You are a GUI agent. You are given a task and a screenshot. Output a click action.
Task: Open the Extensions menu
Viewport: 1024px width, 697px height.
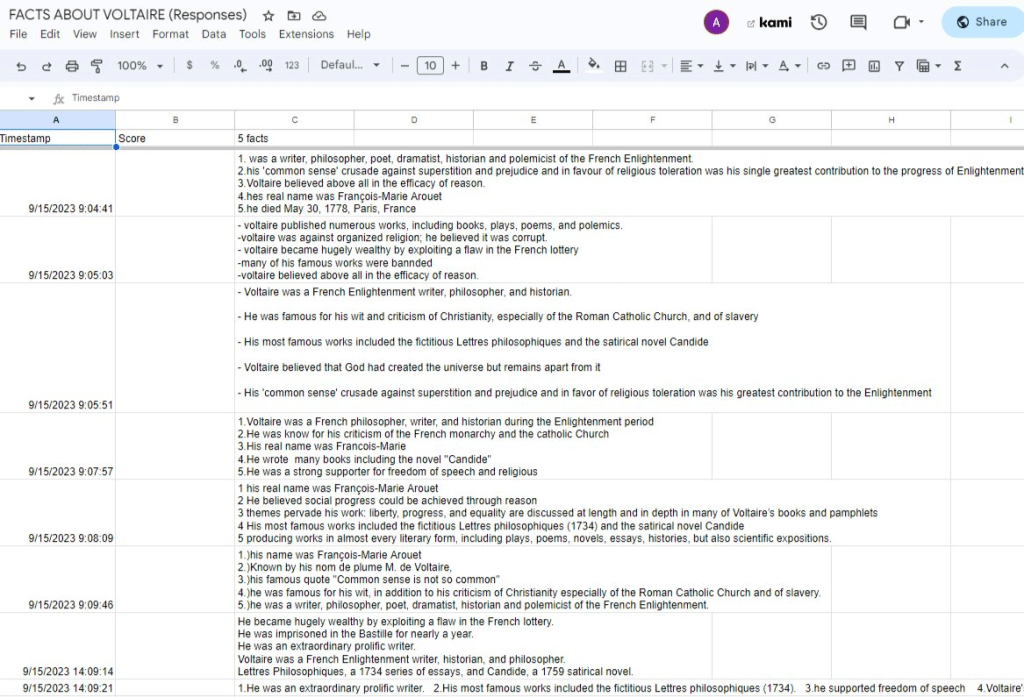point(306,34)
